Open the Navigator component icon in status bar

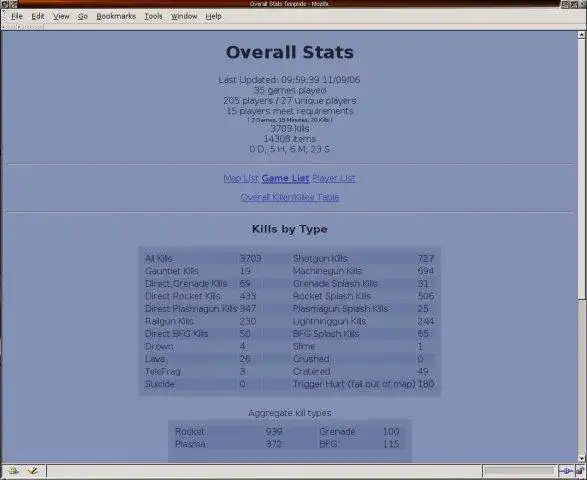tap(14, 471)
